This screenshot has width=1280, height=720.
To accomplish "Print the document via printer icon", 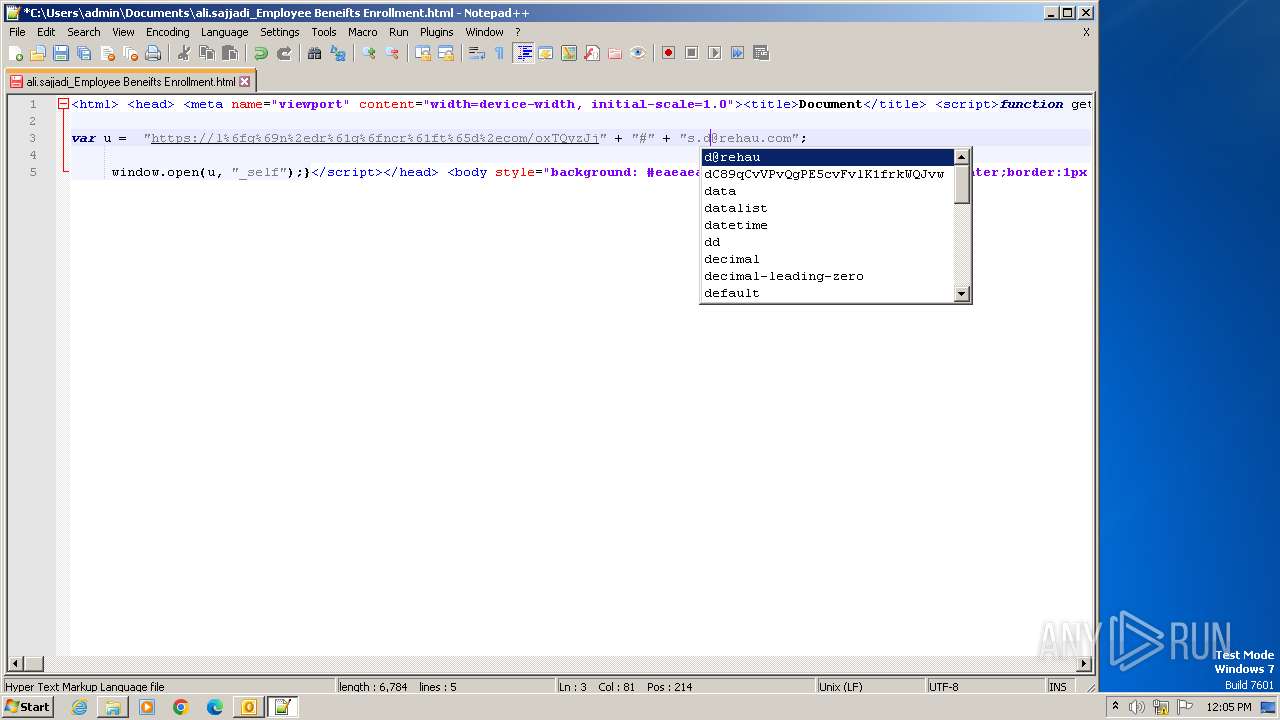I will point(153,53).
